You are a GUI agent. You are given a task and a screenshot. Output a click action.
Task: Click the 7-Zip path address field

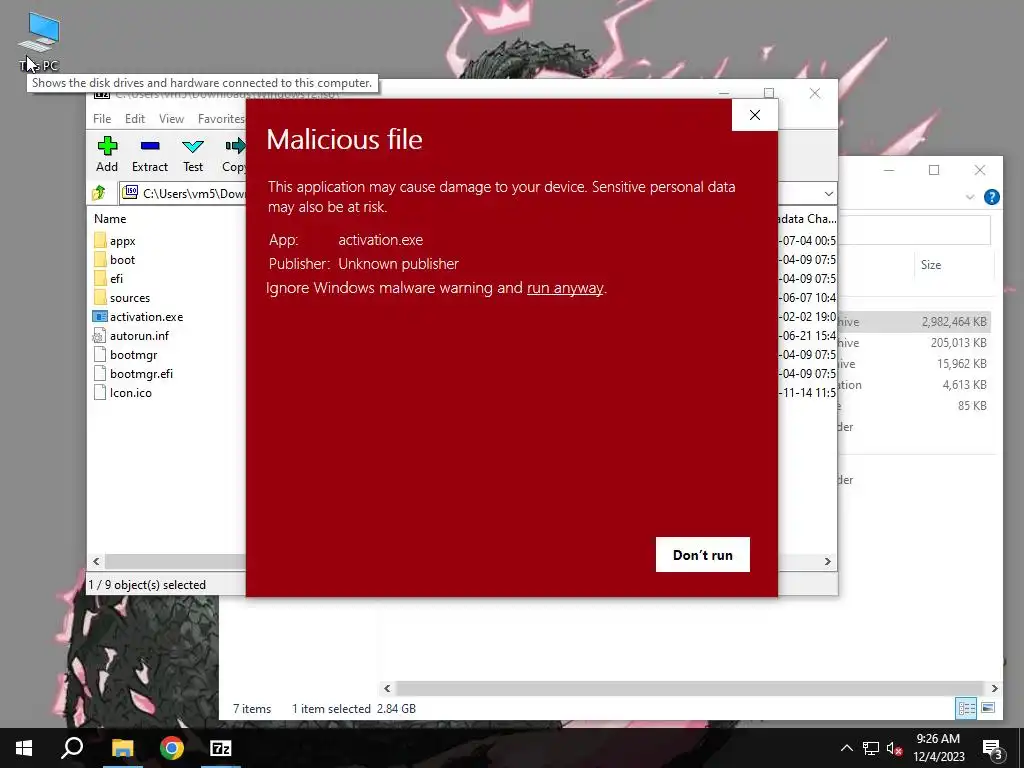point(195,193)
